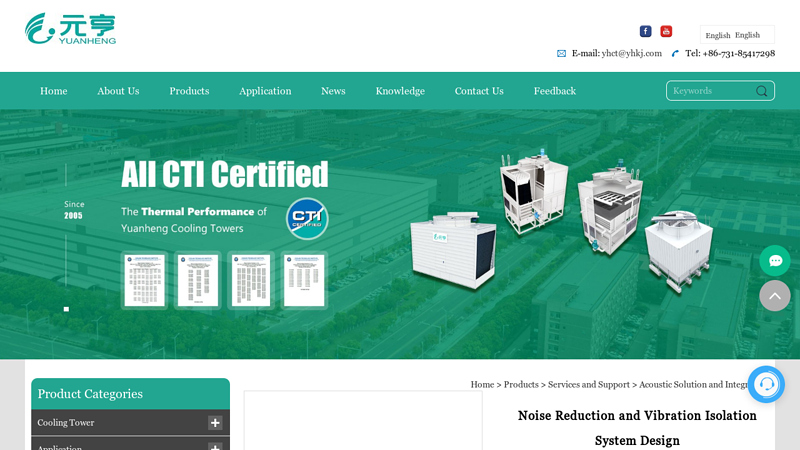Viewport: 800px width, 450px height.
Task: Expand the Application category plus
Action: pos(215,446)
